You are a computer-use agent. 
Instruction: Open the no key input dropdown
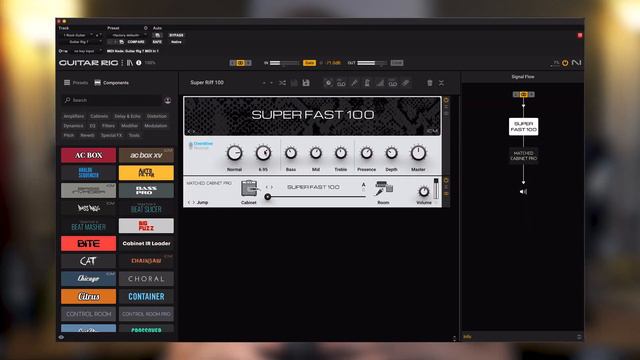click(84, 51)
